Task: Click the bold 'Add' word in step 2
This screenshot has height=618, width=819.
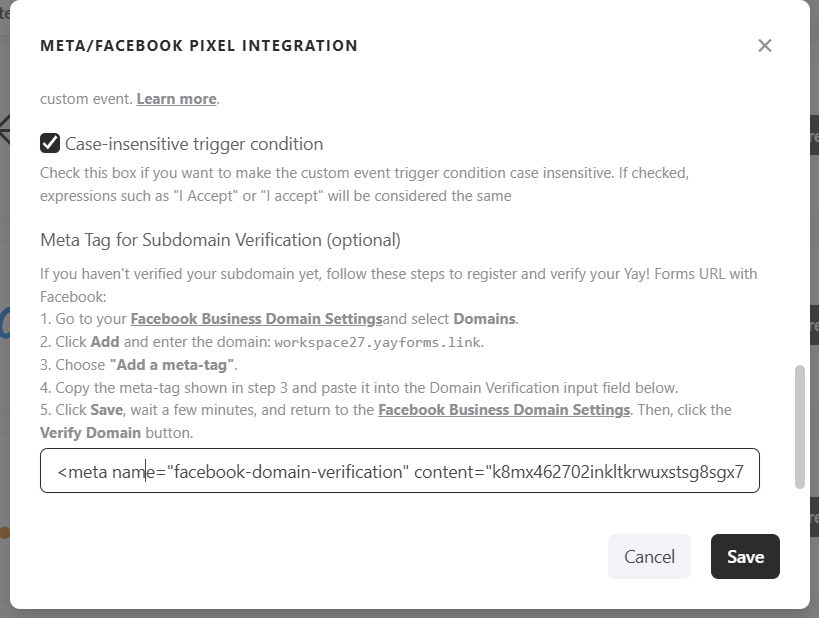Action: click(105, 342)
